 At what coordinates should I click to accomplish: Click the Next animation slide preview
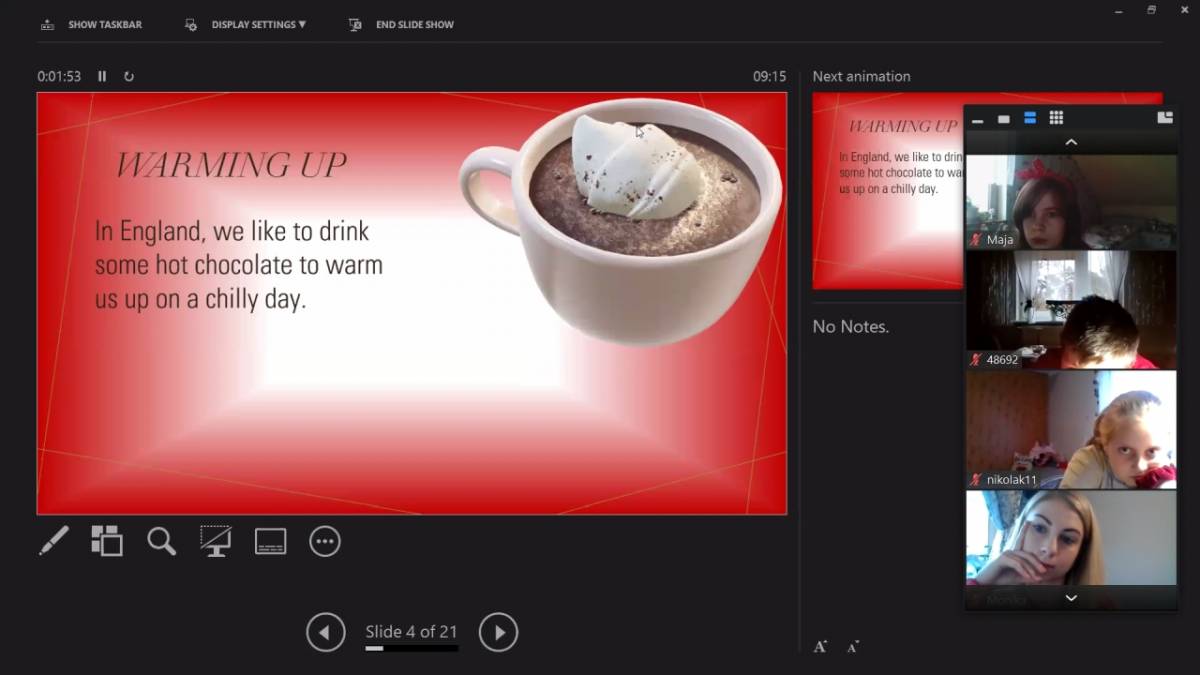[888, 190]
